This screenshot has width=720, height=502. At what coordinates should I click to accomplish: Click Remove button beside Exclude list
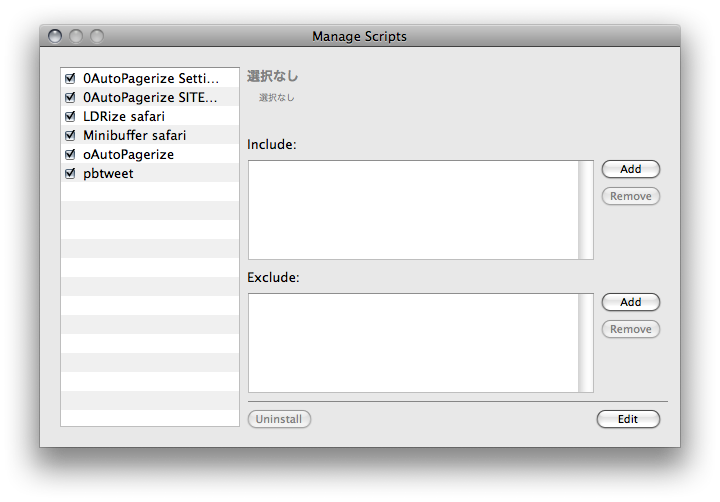coord(630,329)
